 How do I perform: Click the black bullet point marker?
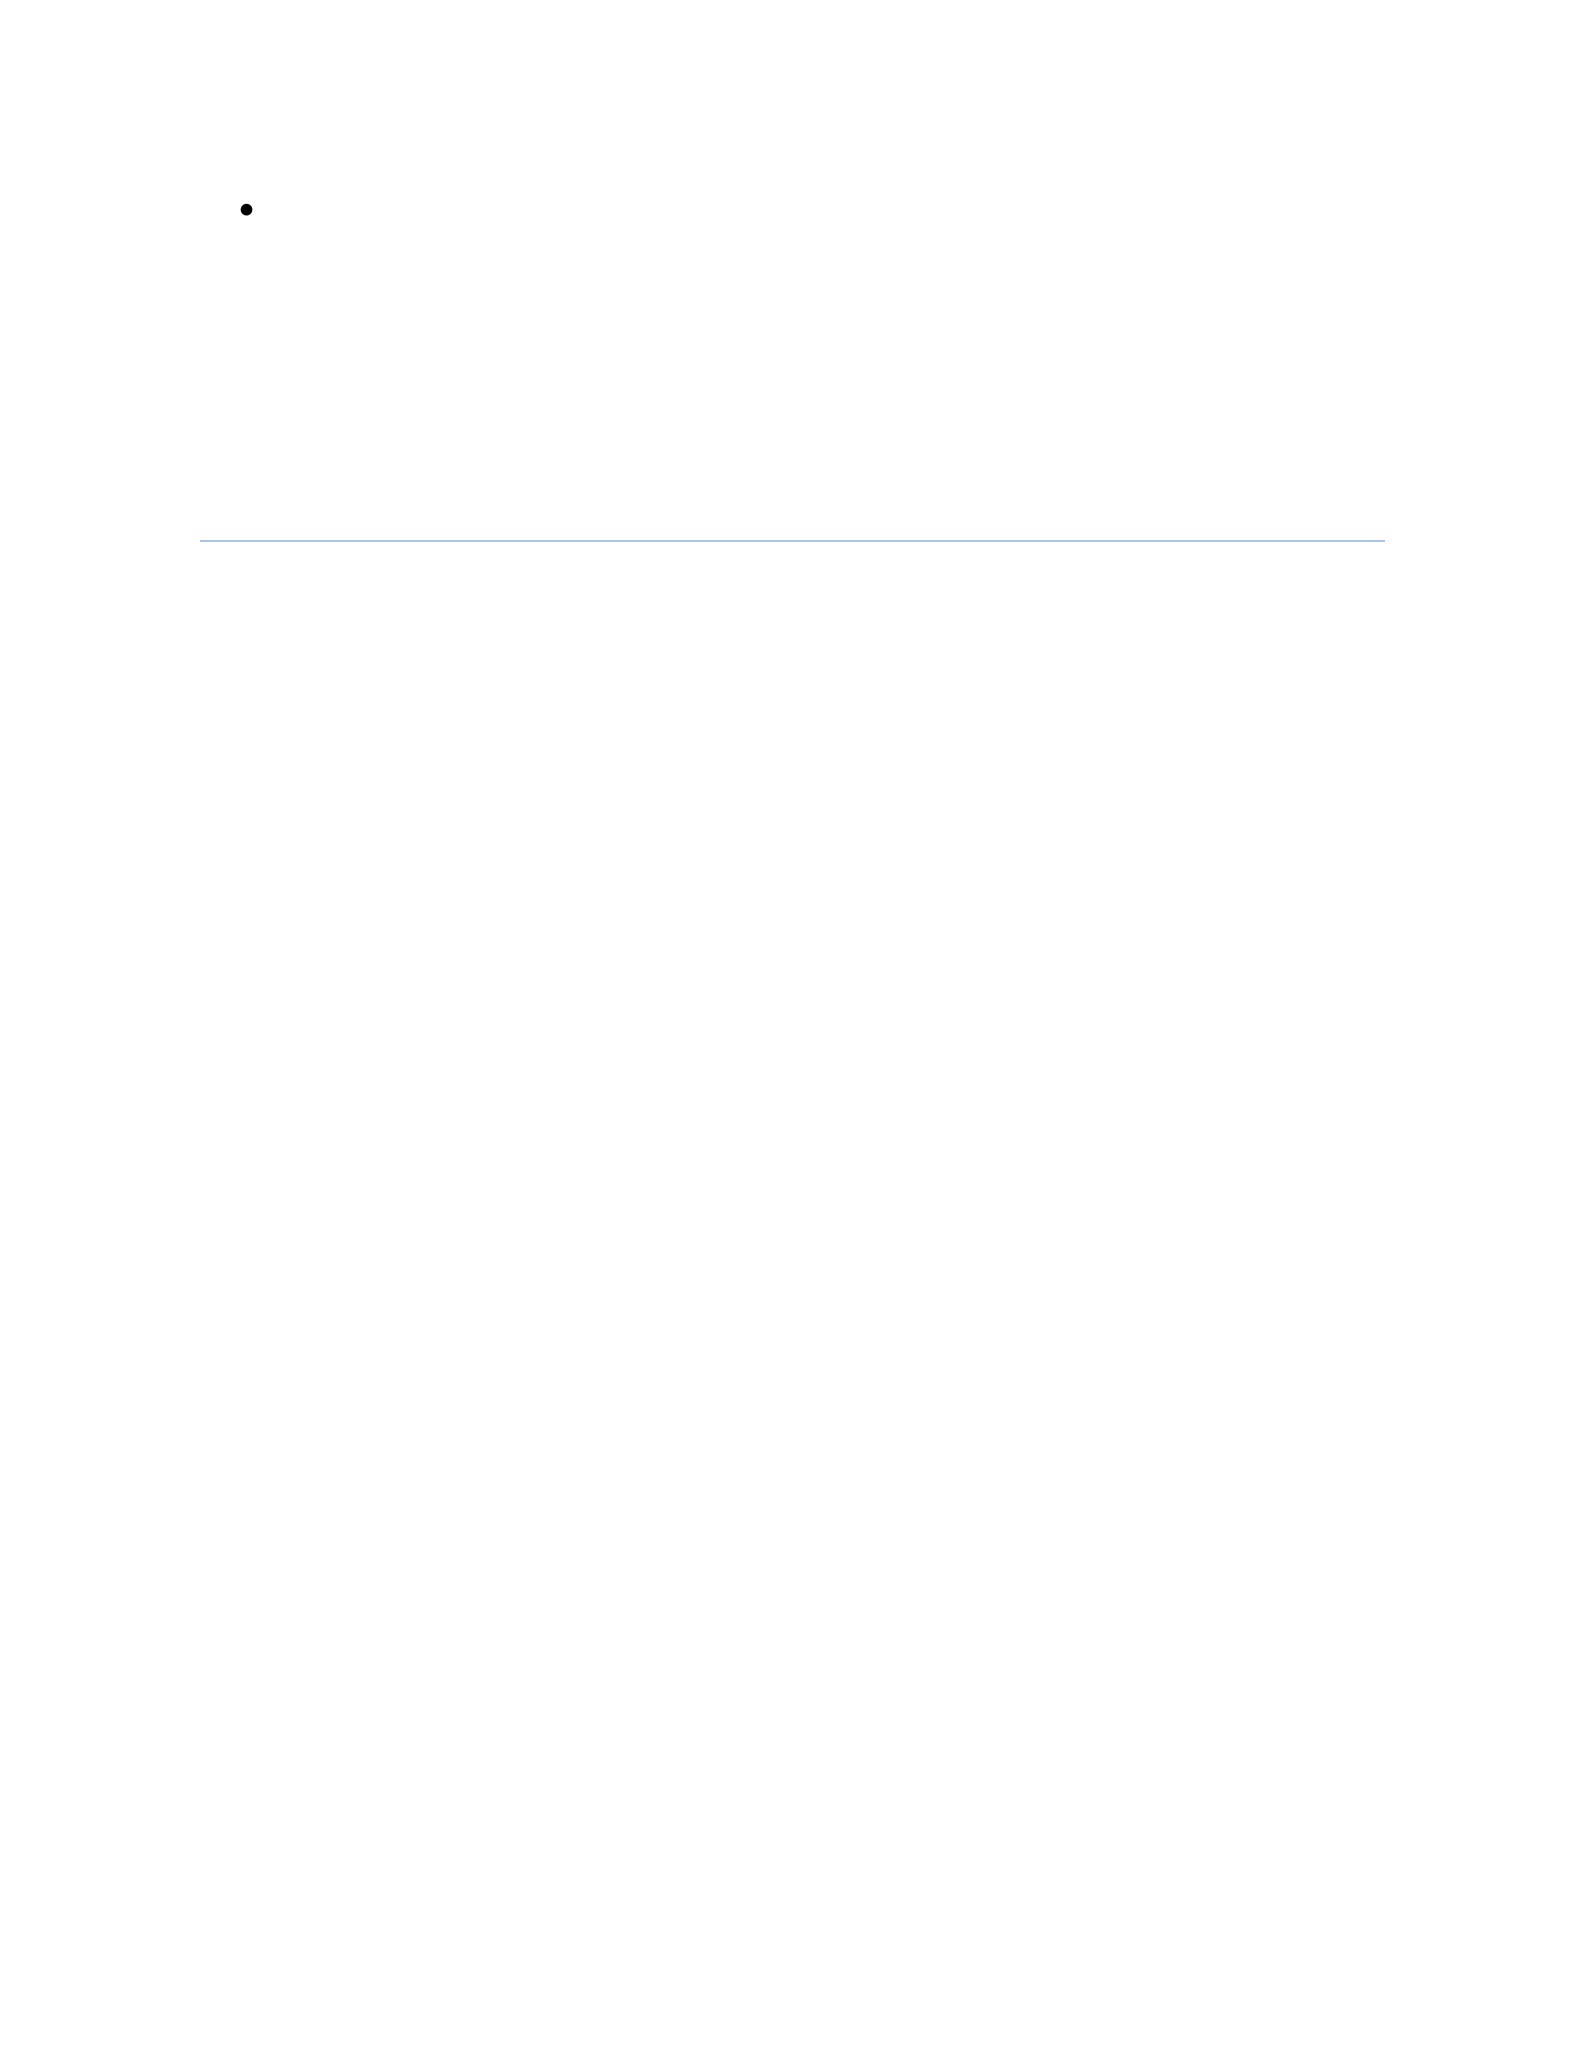click(246, 209)
